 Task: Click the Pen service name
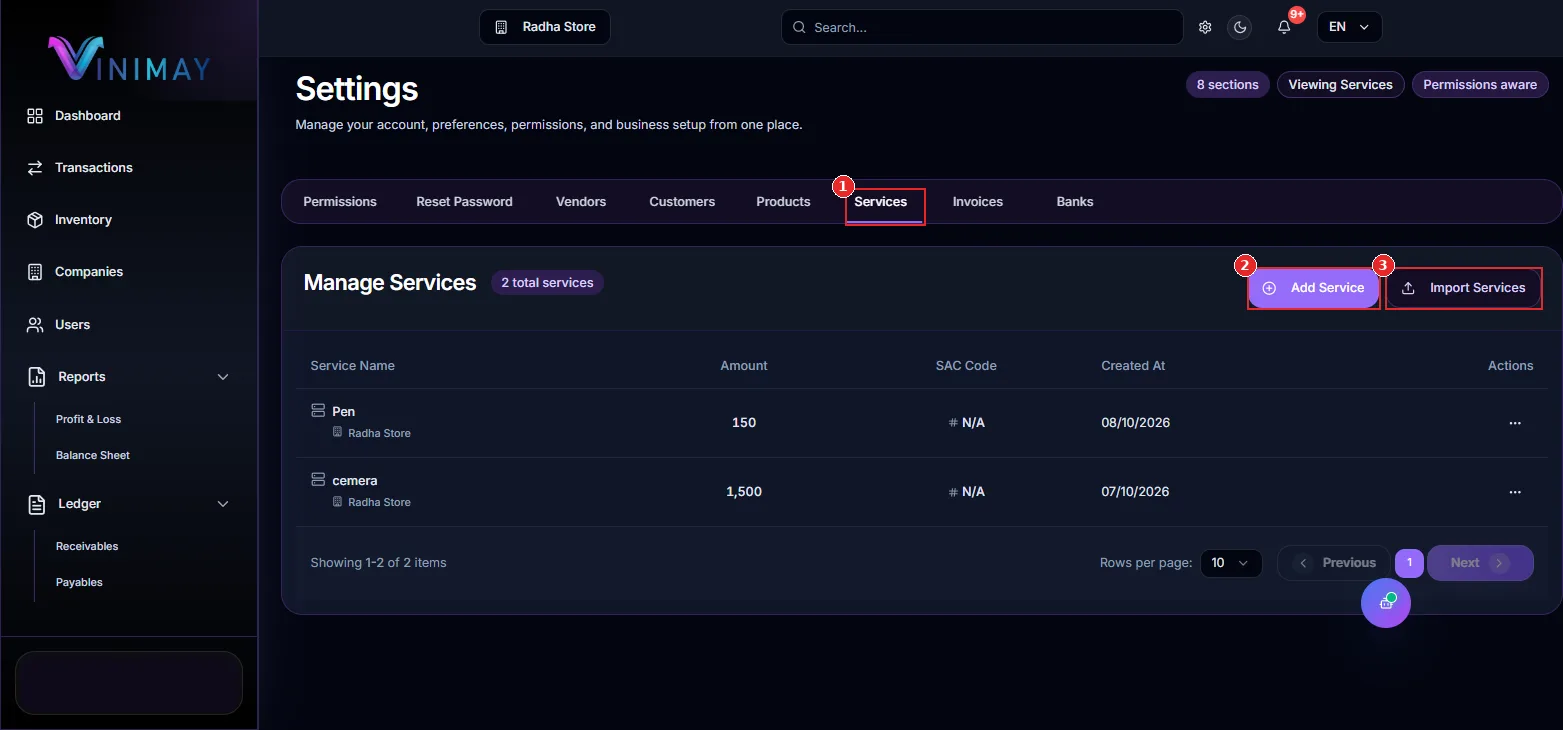pos(344,411)
